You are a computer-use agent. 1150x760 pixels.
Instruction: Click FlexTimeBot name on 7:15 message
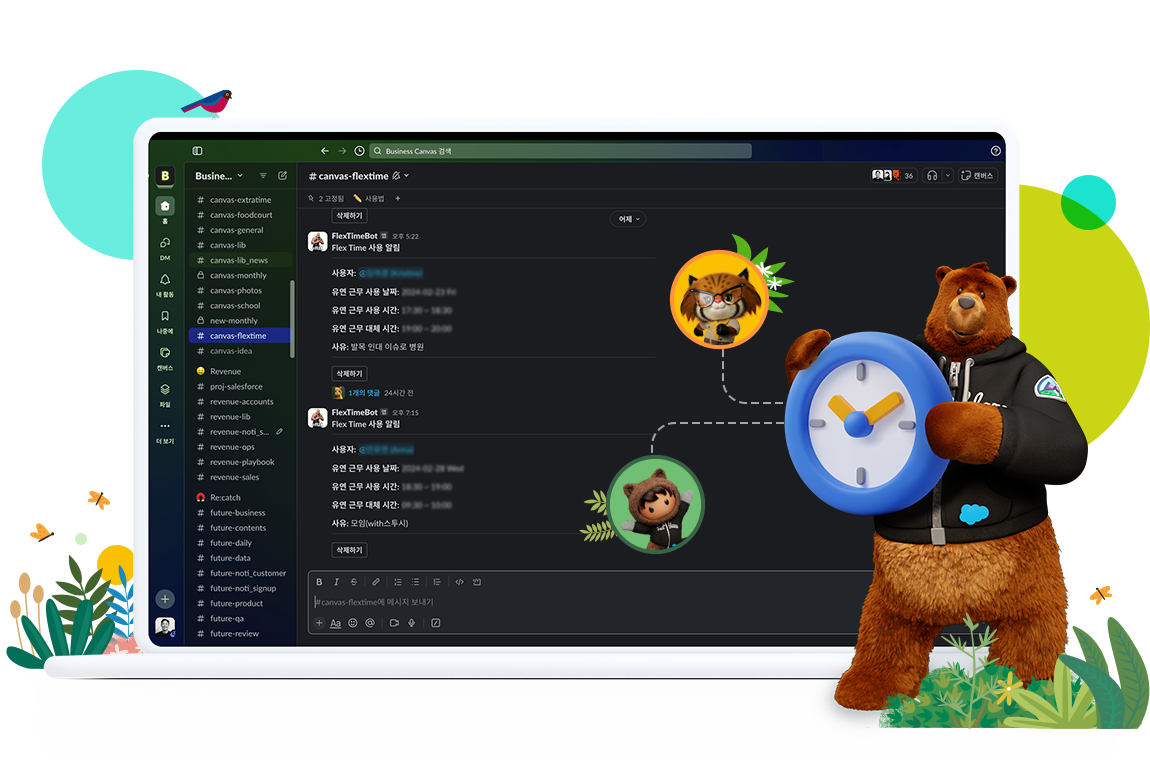pos(354,412)
